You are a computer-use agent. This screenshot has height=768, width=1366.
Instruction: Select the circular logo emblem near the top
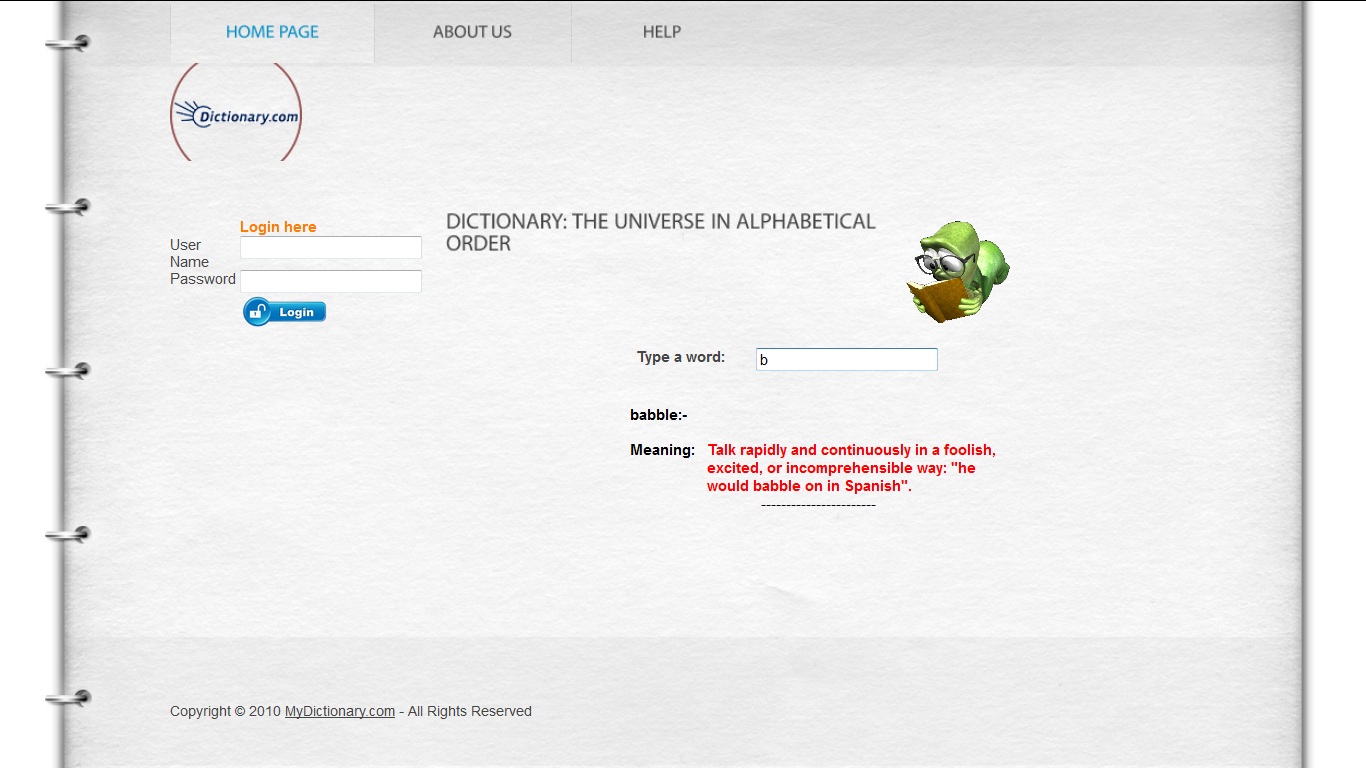(x=235, y=112)
